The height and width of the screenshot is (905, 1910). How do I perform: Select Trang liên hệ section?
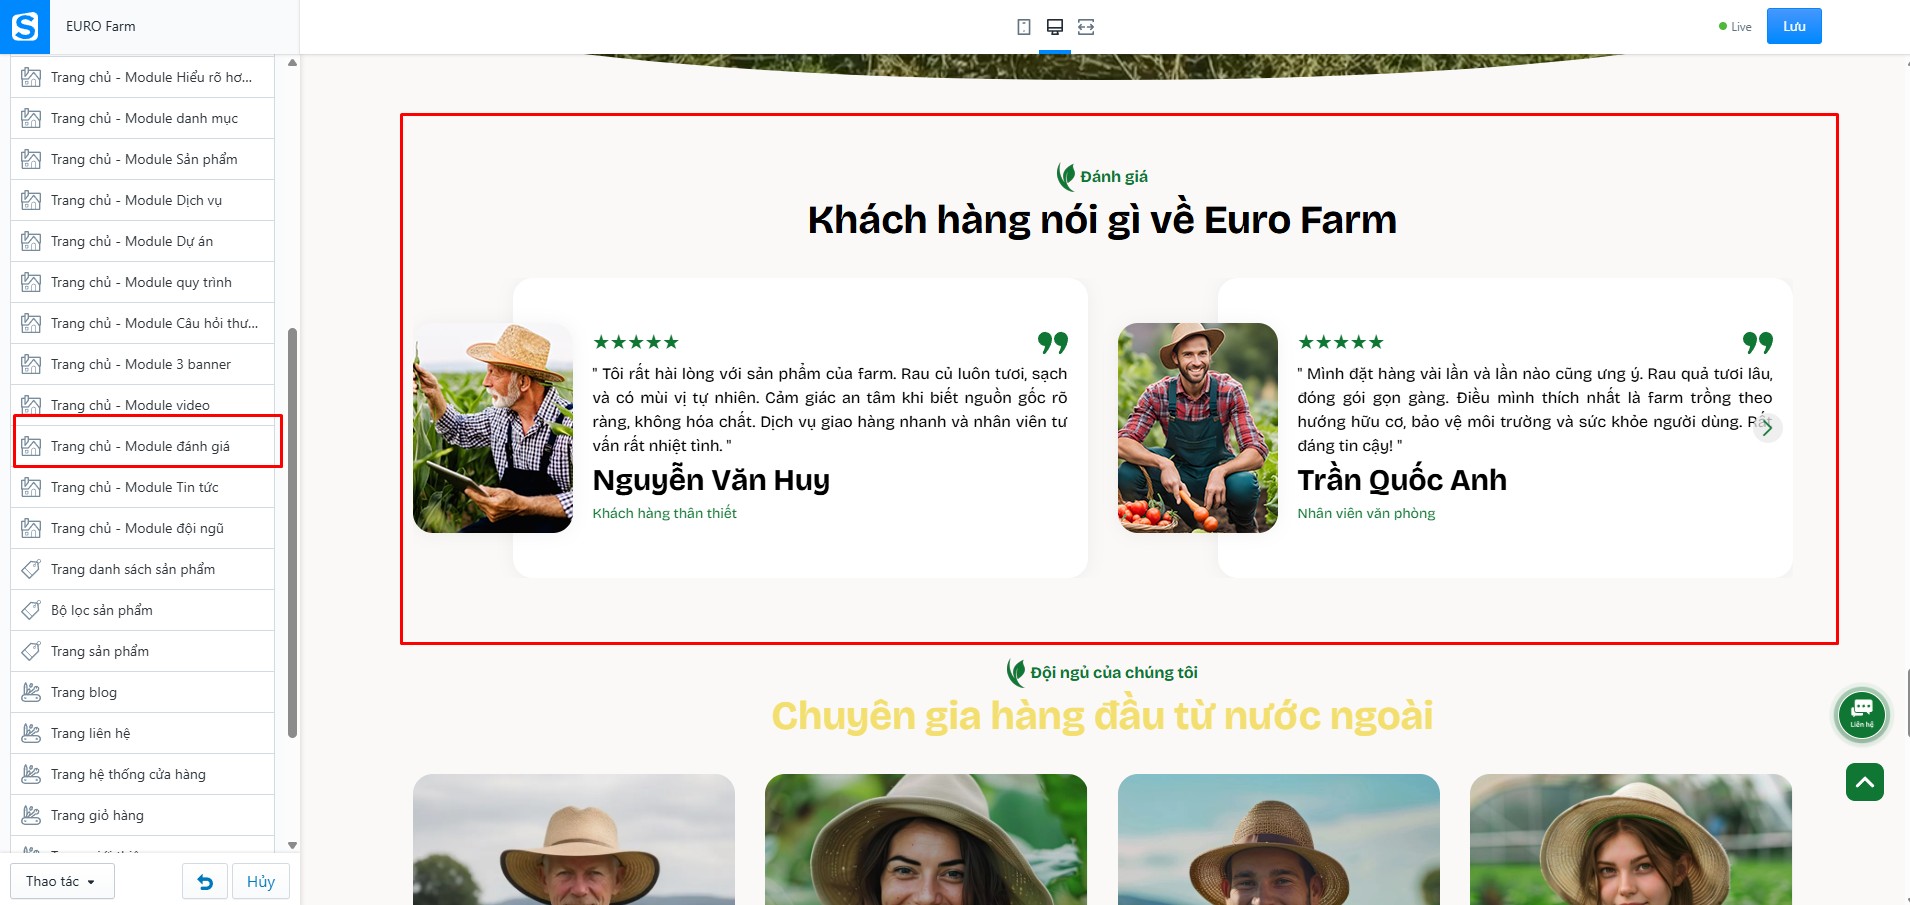coord(142,733)
